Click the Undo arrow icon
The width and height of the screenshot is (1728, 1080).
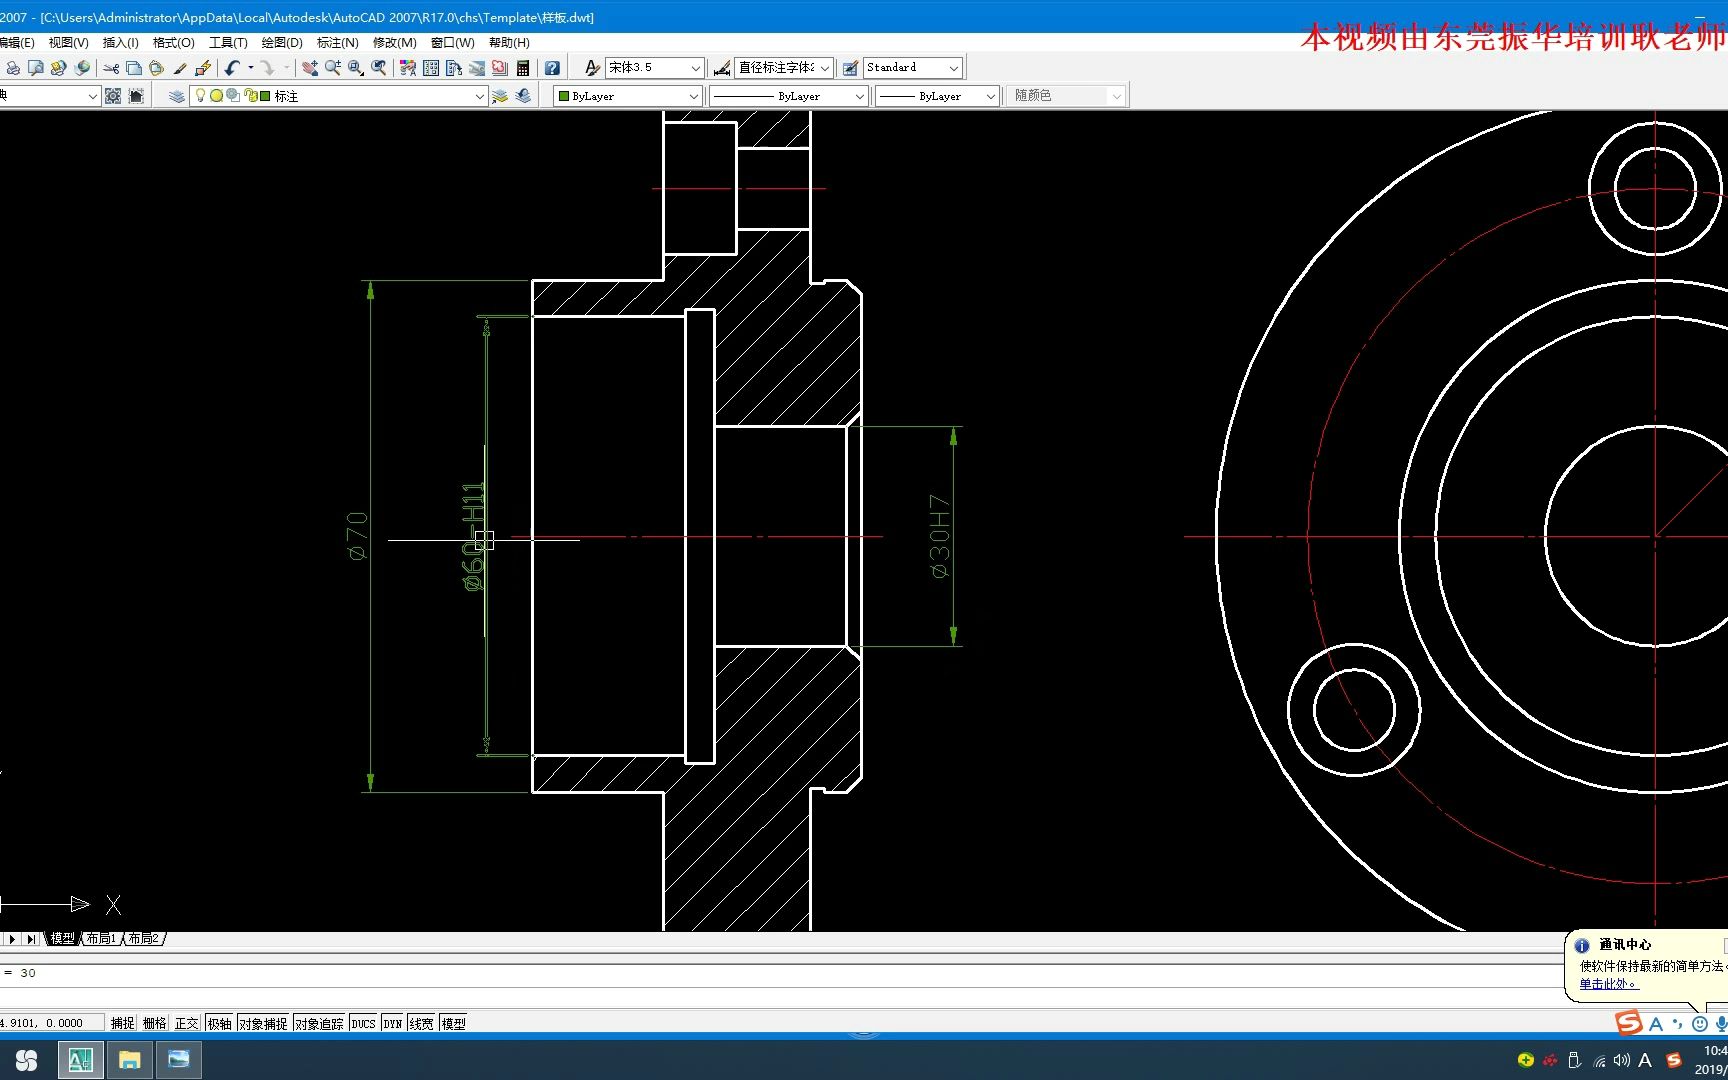[232, 68]
